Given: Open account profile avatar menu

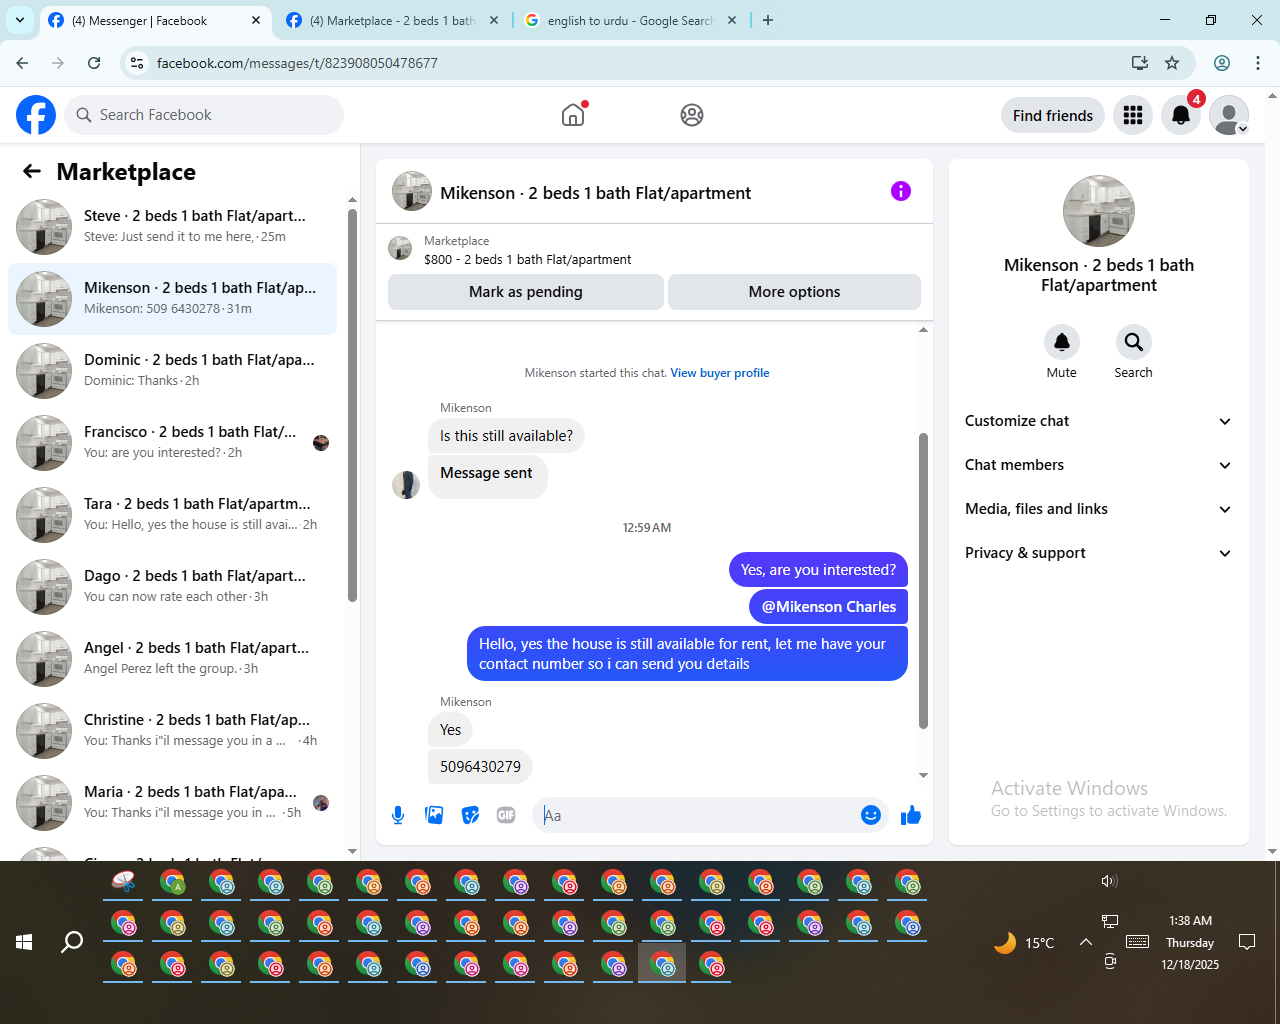Looking at the screenshot, I should (1229, 115).
